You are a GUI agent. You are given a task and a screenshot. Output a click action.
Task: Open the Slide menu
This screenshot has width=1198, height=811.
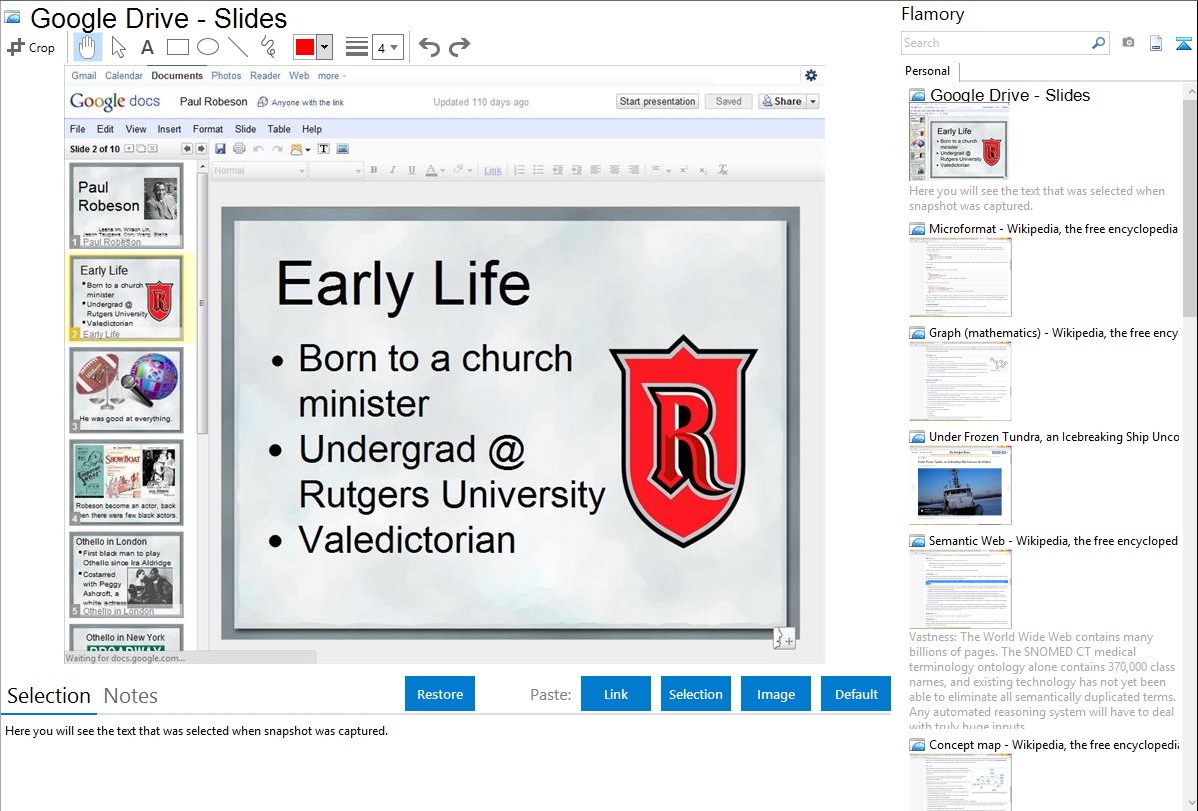click(245, 129)
